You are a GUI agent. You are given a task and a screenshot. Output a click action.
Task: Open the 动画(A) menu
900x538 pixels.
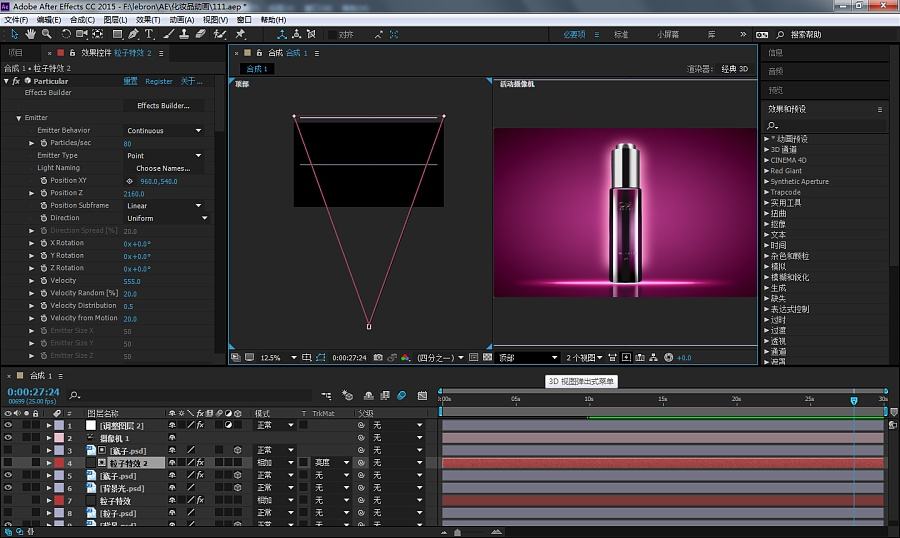tap(181, 20)
